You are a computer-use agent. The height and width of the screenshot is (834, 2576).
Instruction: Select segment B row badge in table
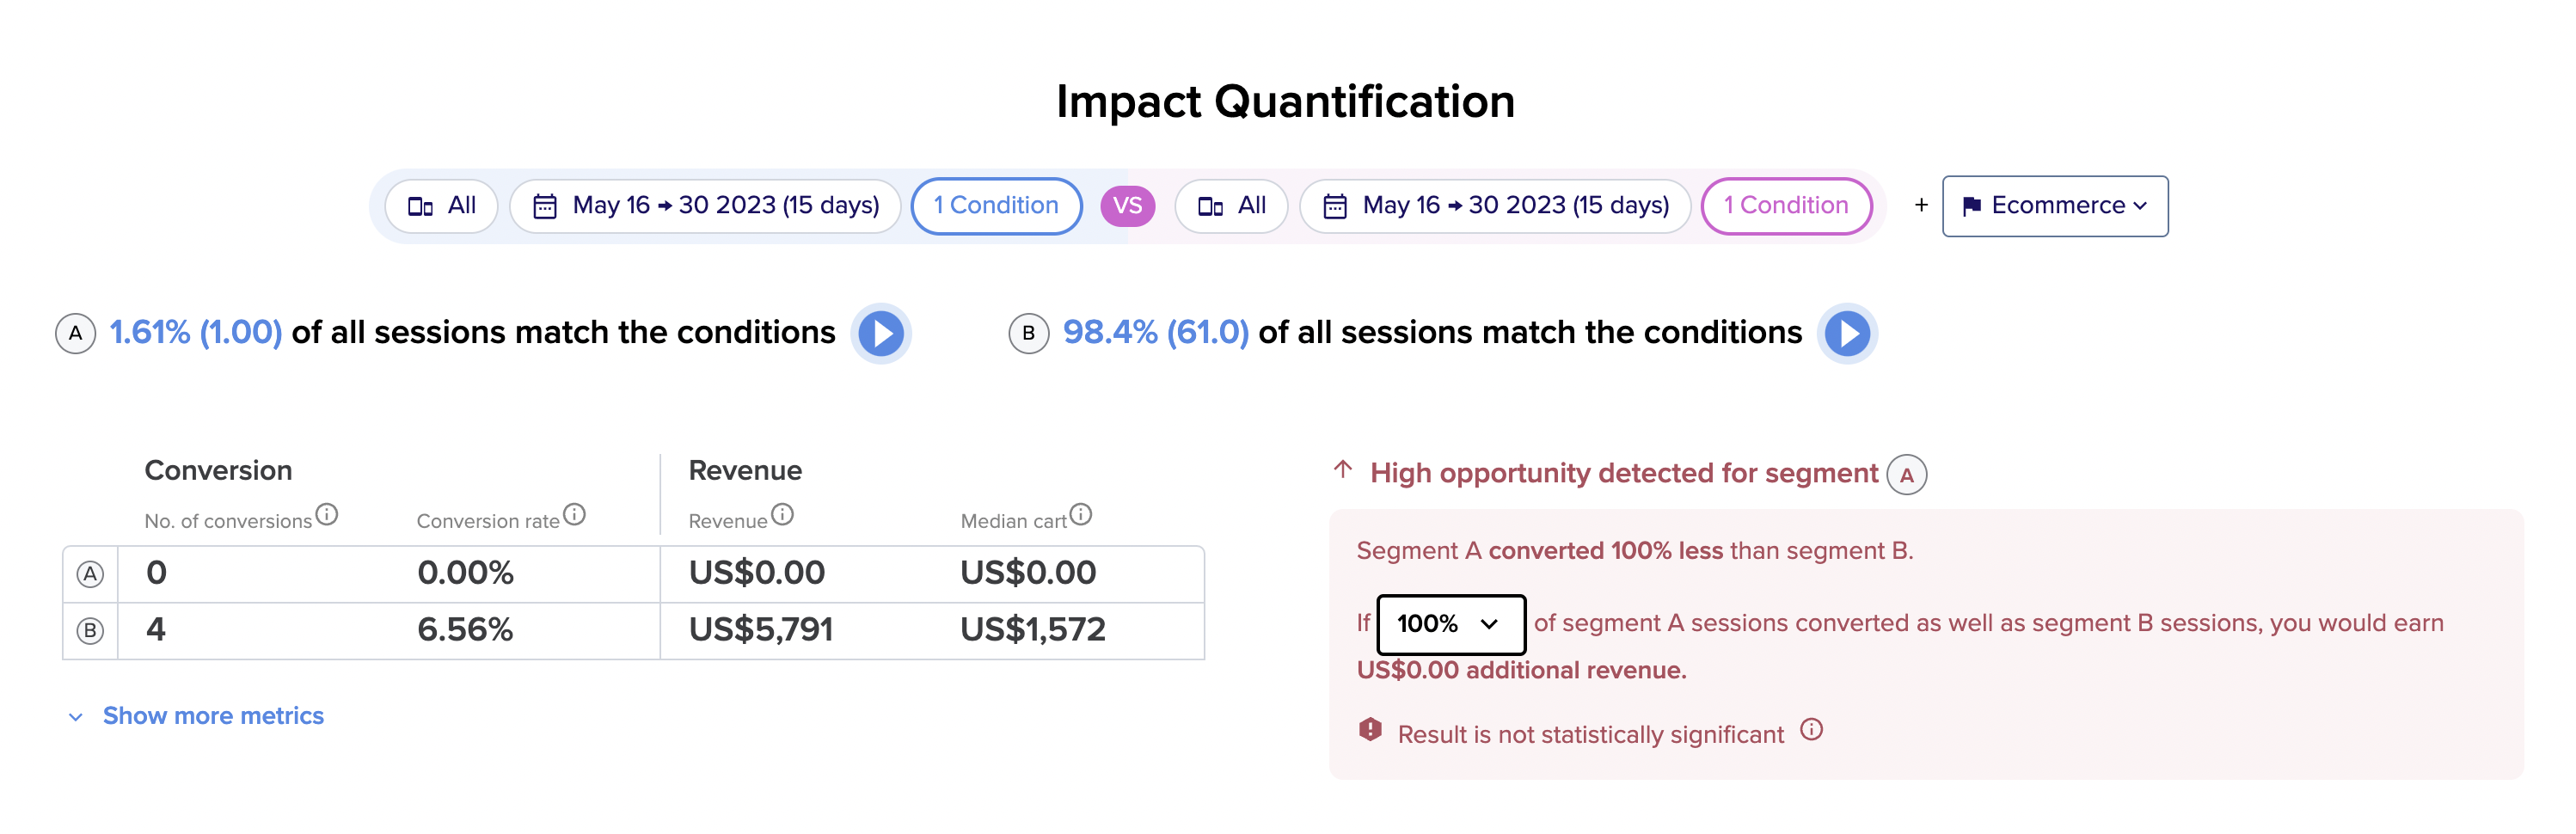click(90, 631)
